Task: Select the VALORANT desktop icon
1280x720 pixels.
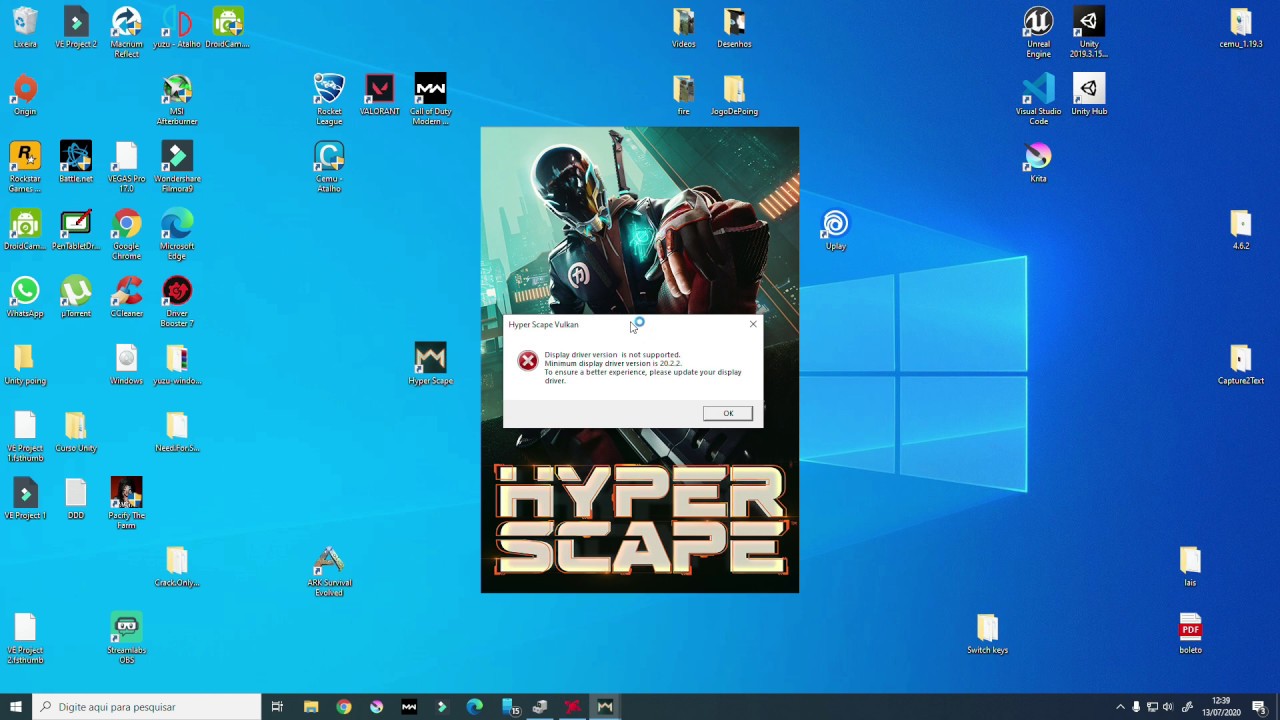Action: 379,95
